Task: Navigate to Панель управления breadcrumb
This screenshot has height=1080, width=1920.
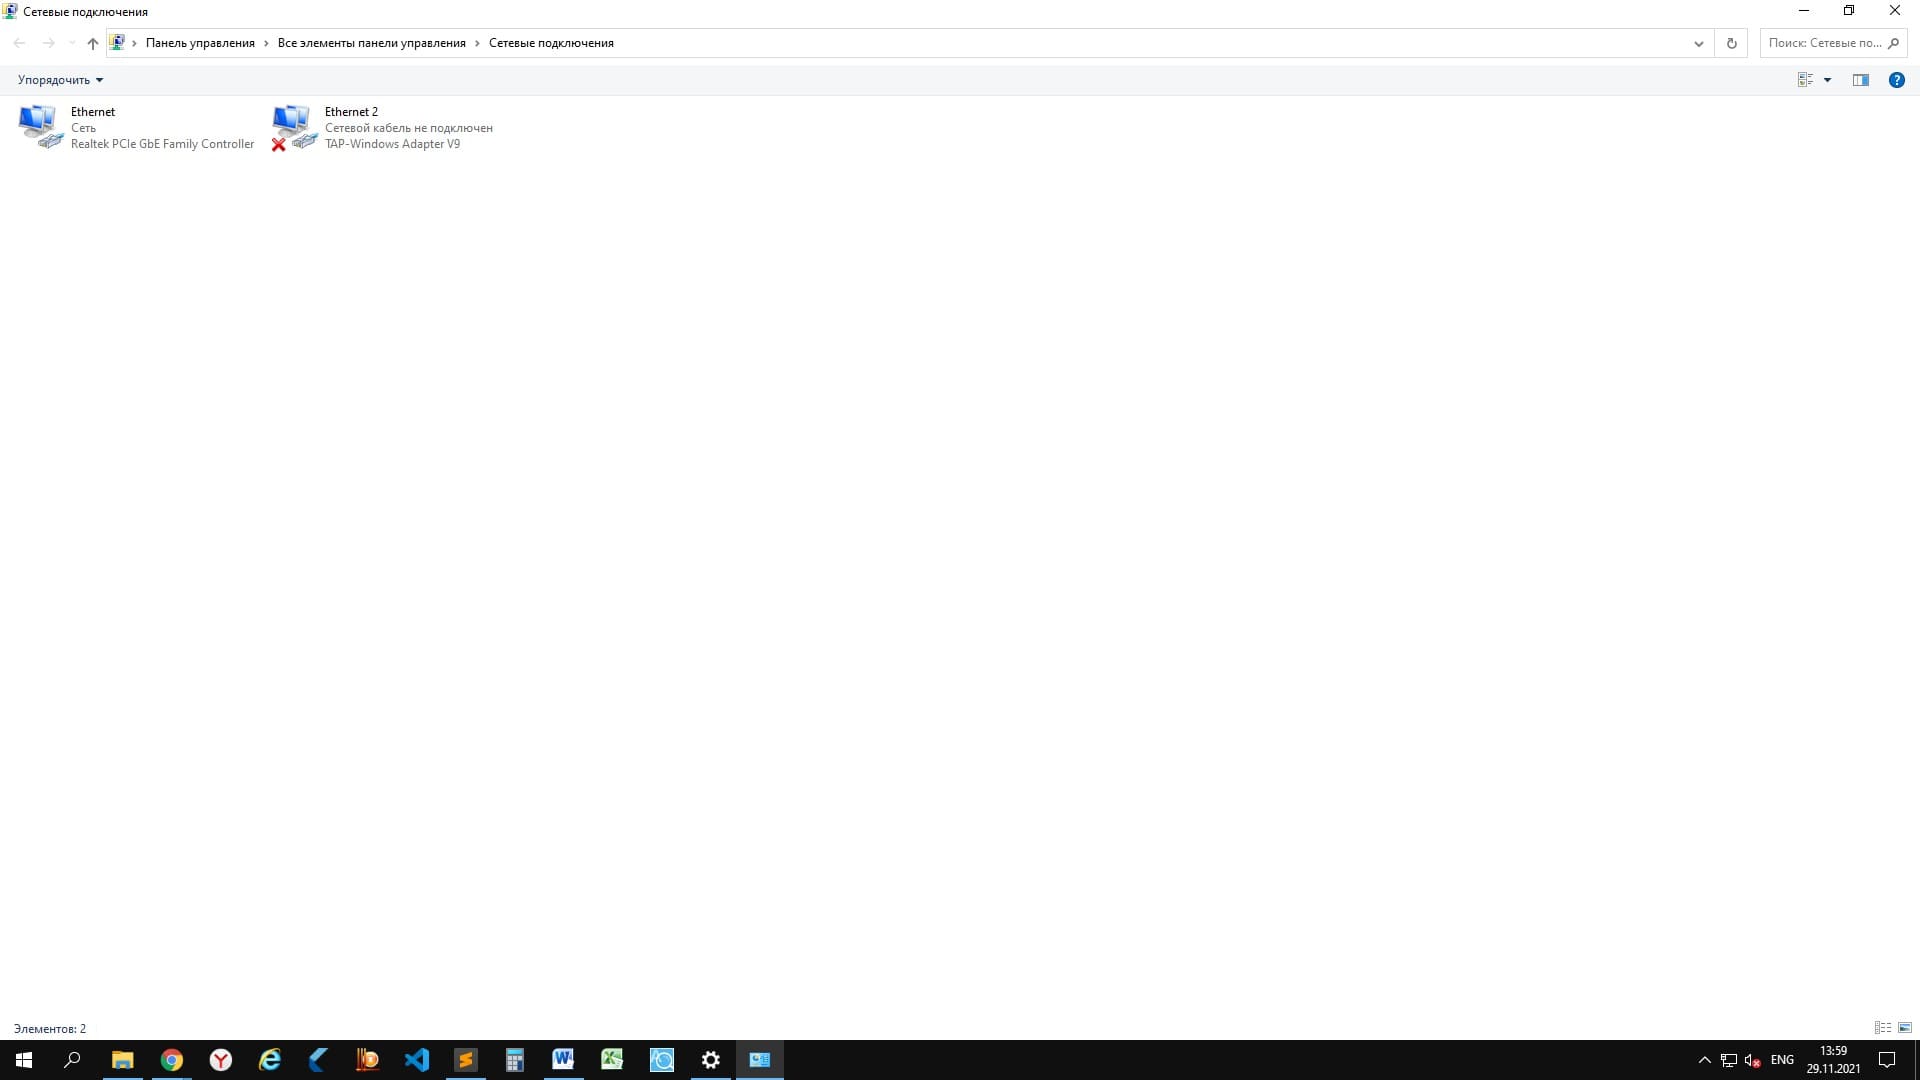Action: coord(200,43)
